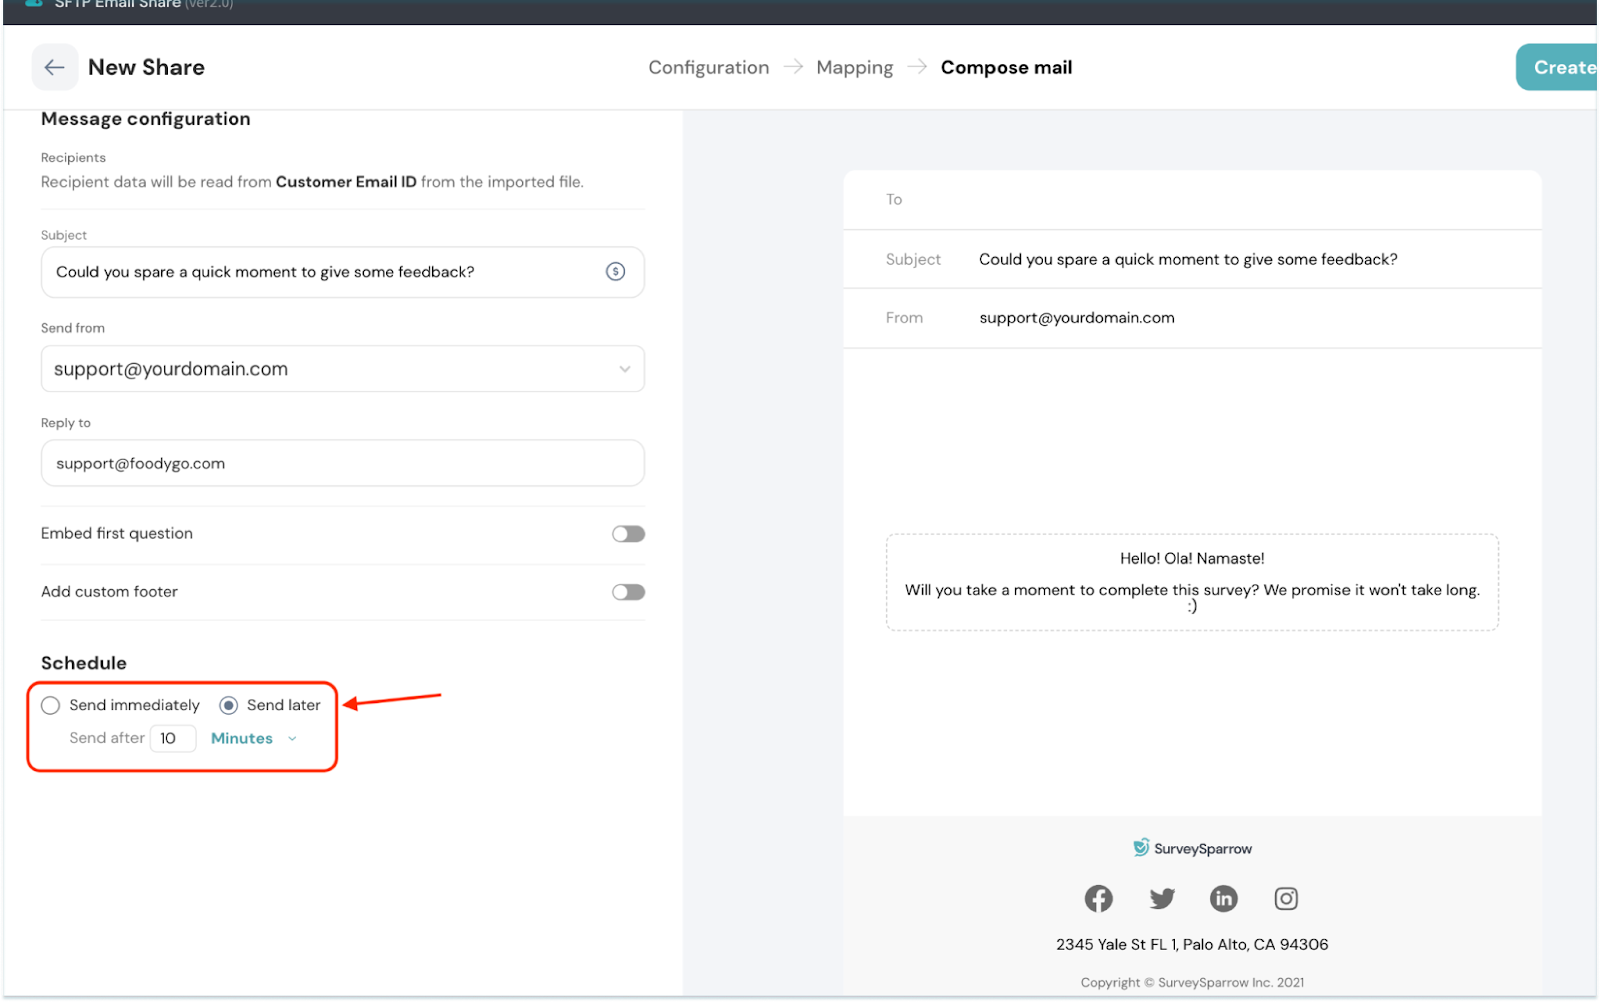Viewport: 1600px width, 1003px height.
Task: Click the SurveySparrow logo in preview
Action: 1192,848
